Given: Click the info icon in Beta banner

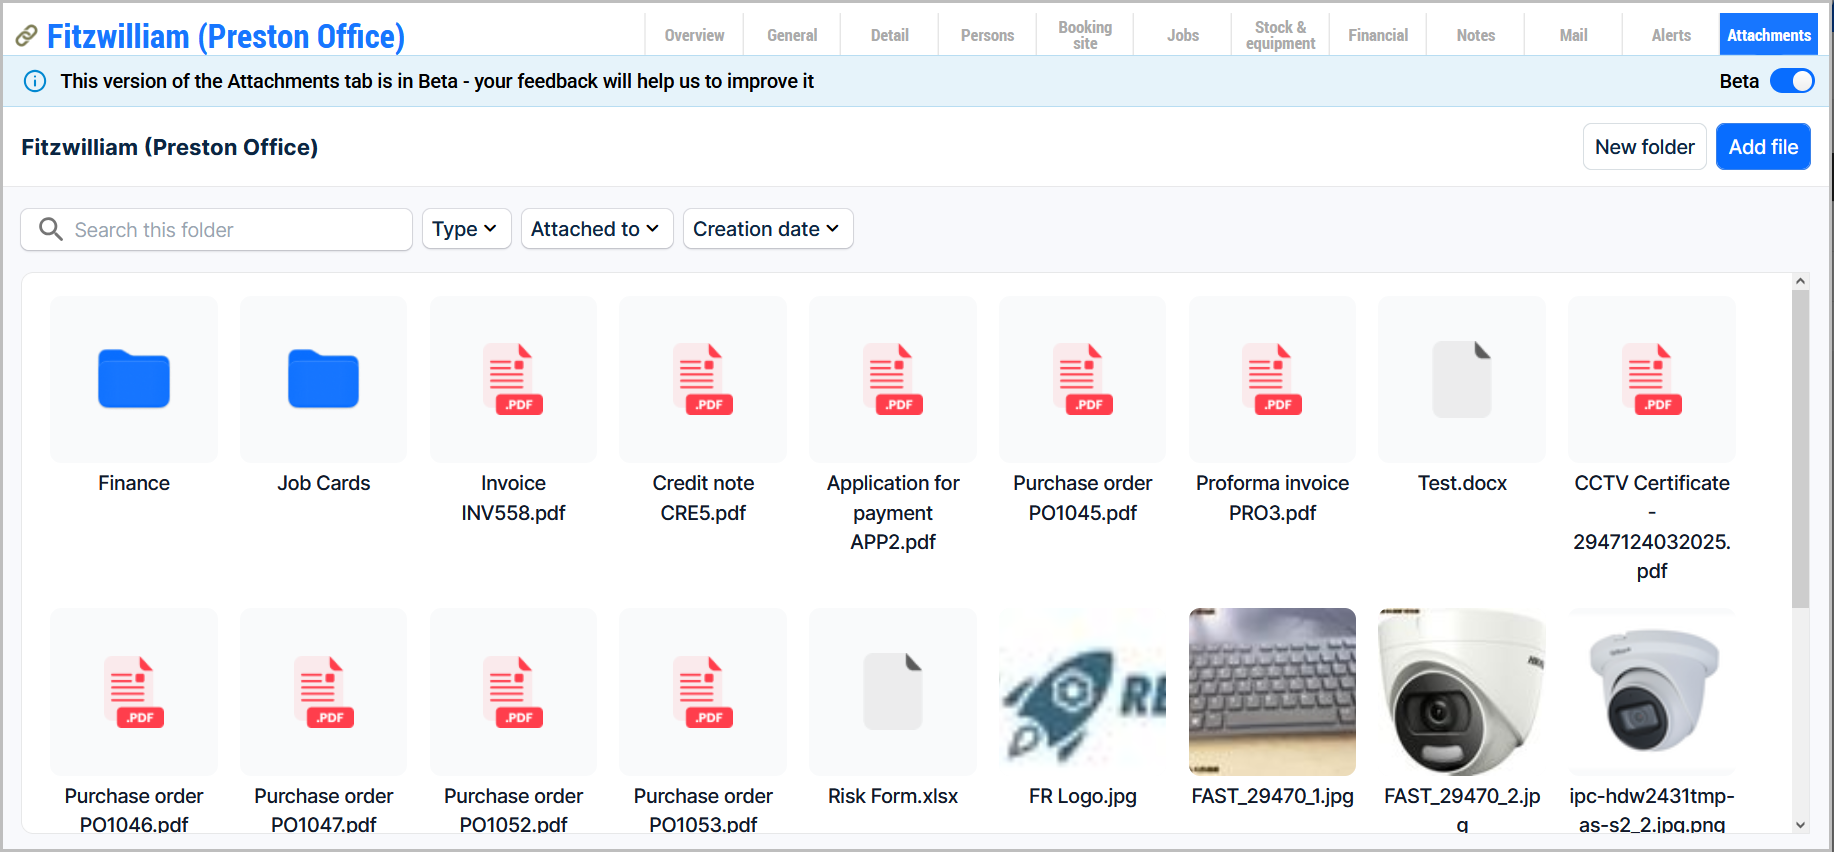Looking at the screenshot, I should (35, 81).
